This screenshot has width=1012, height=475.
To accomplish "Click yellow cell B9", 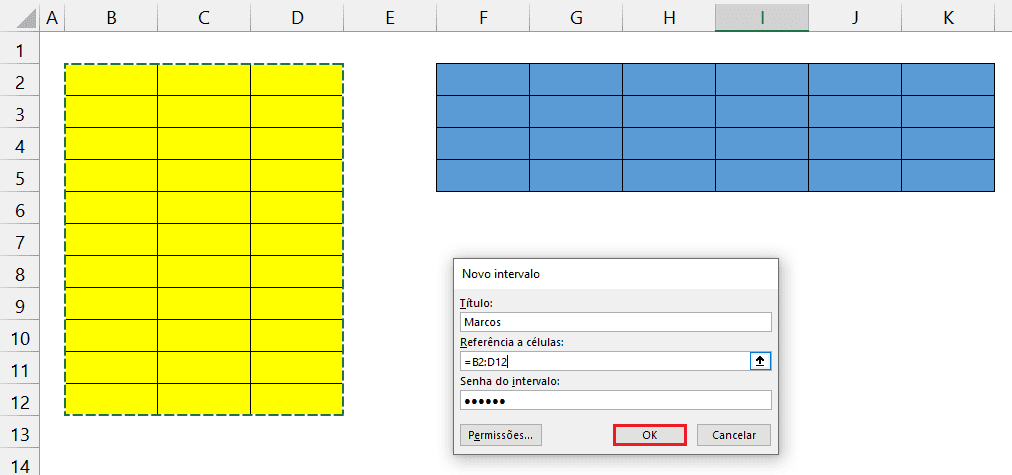I will [x=111, y=303].
